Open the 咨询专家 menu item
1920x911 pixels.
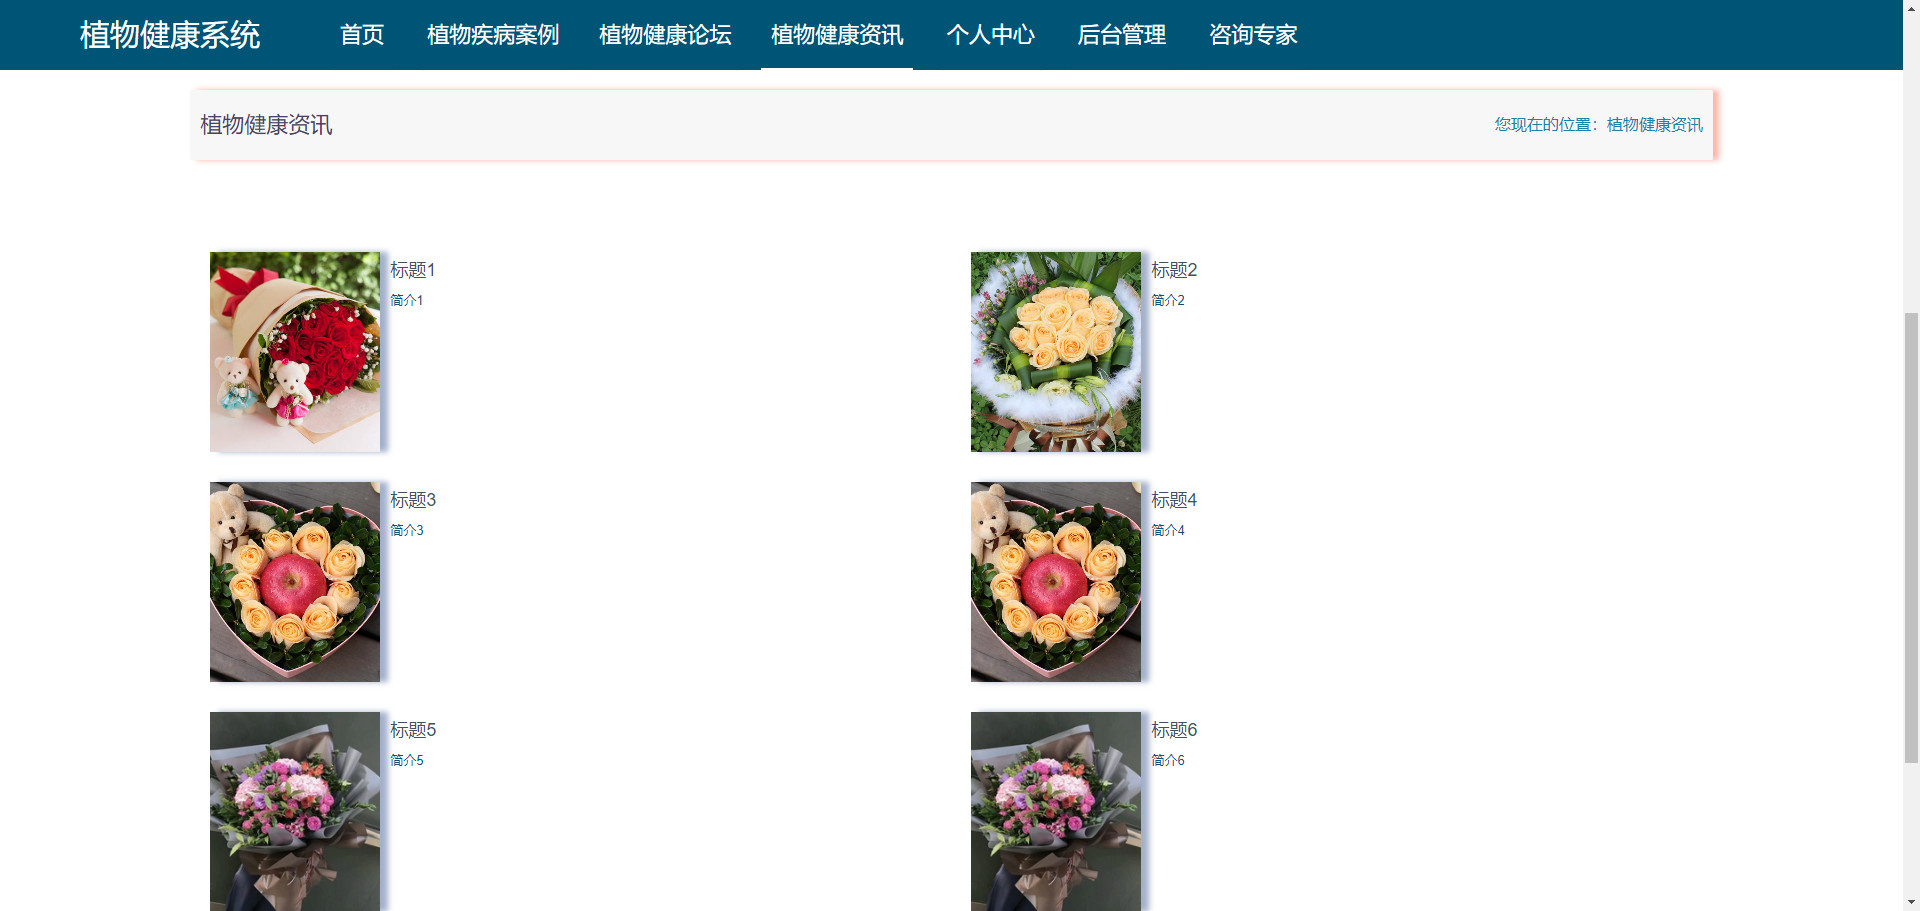click(1253, 35)
